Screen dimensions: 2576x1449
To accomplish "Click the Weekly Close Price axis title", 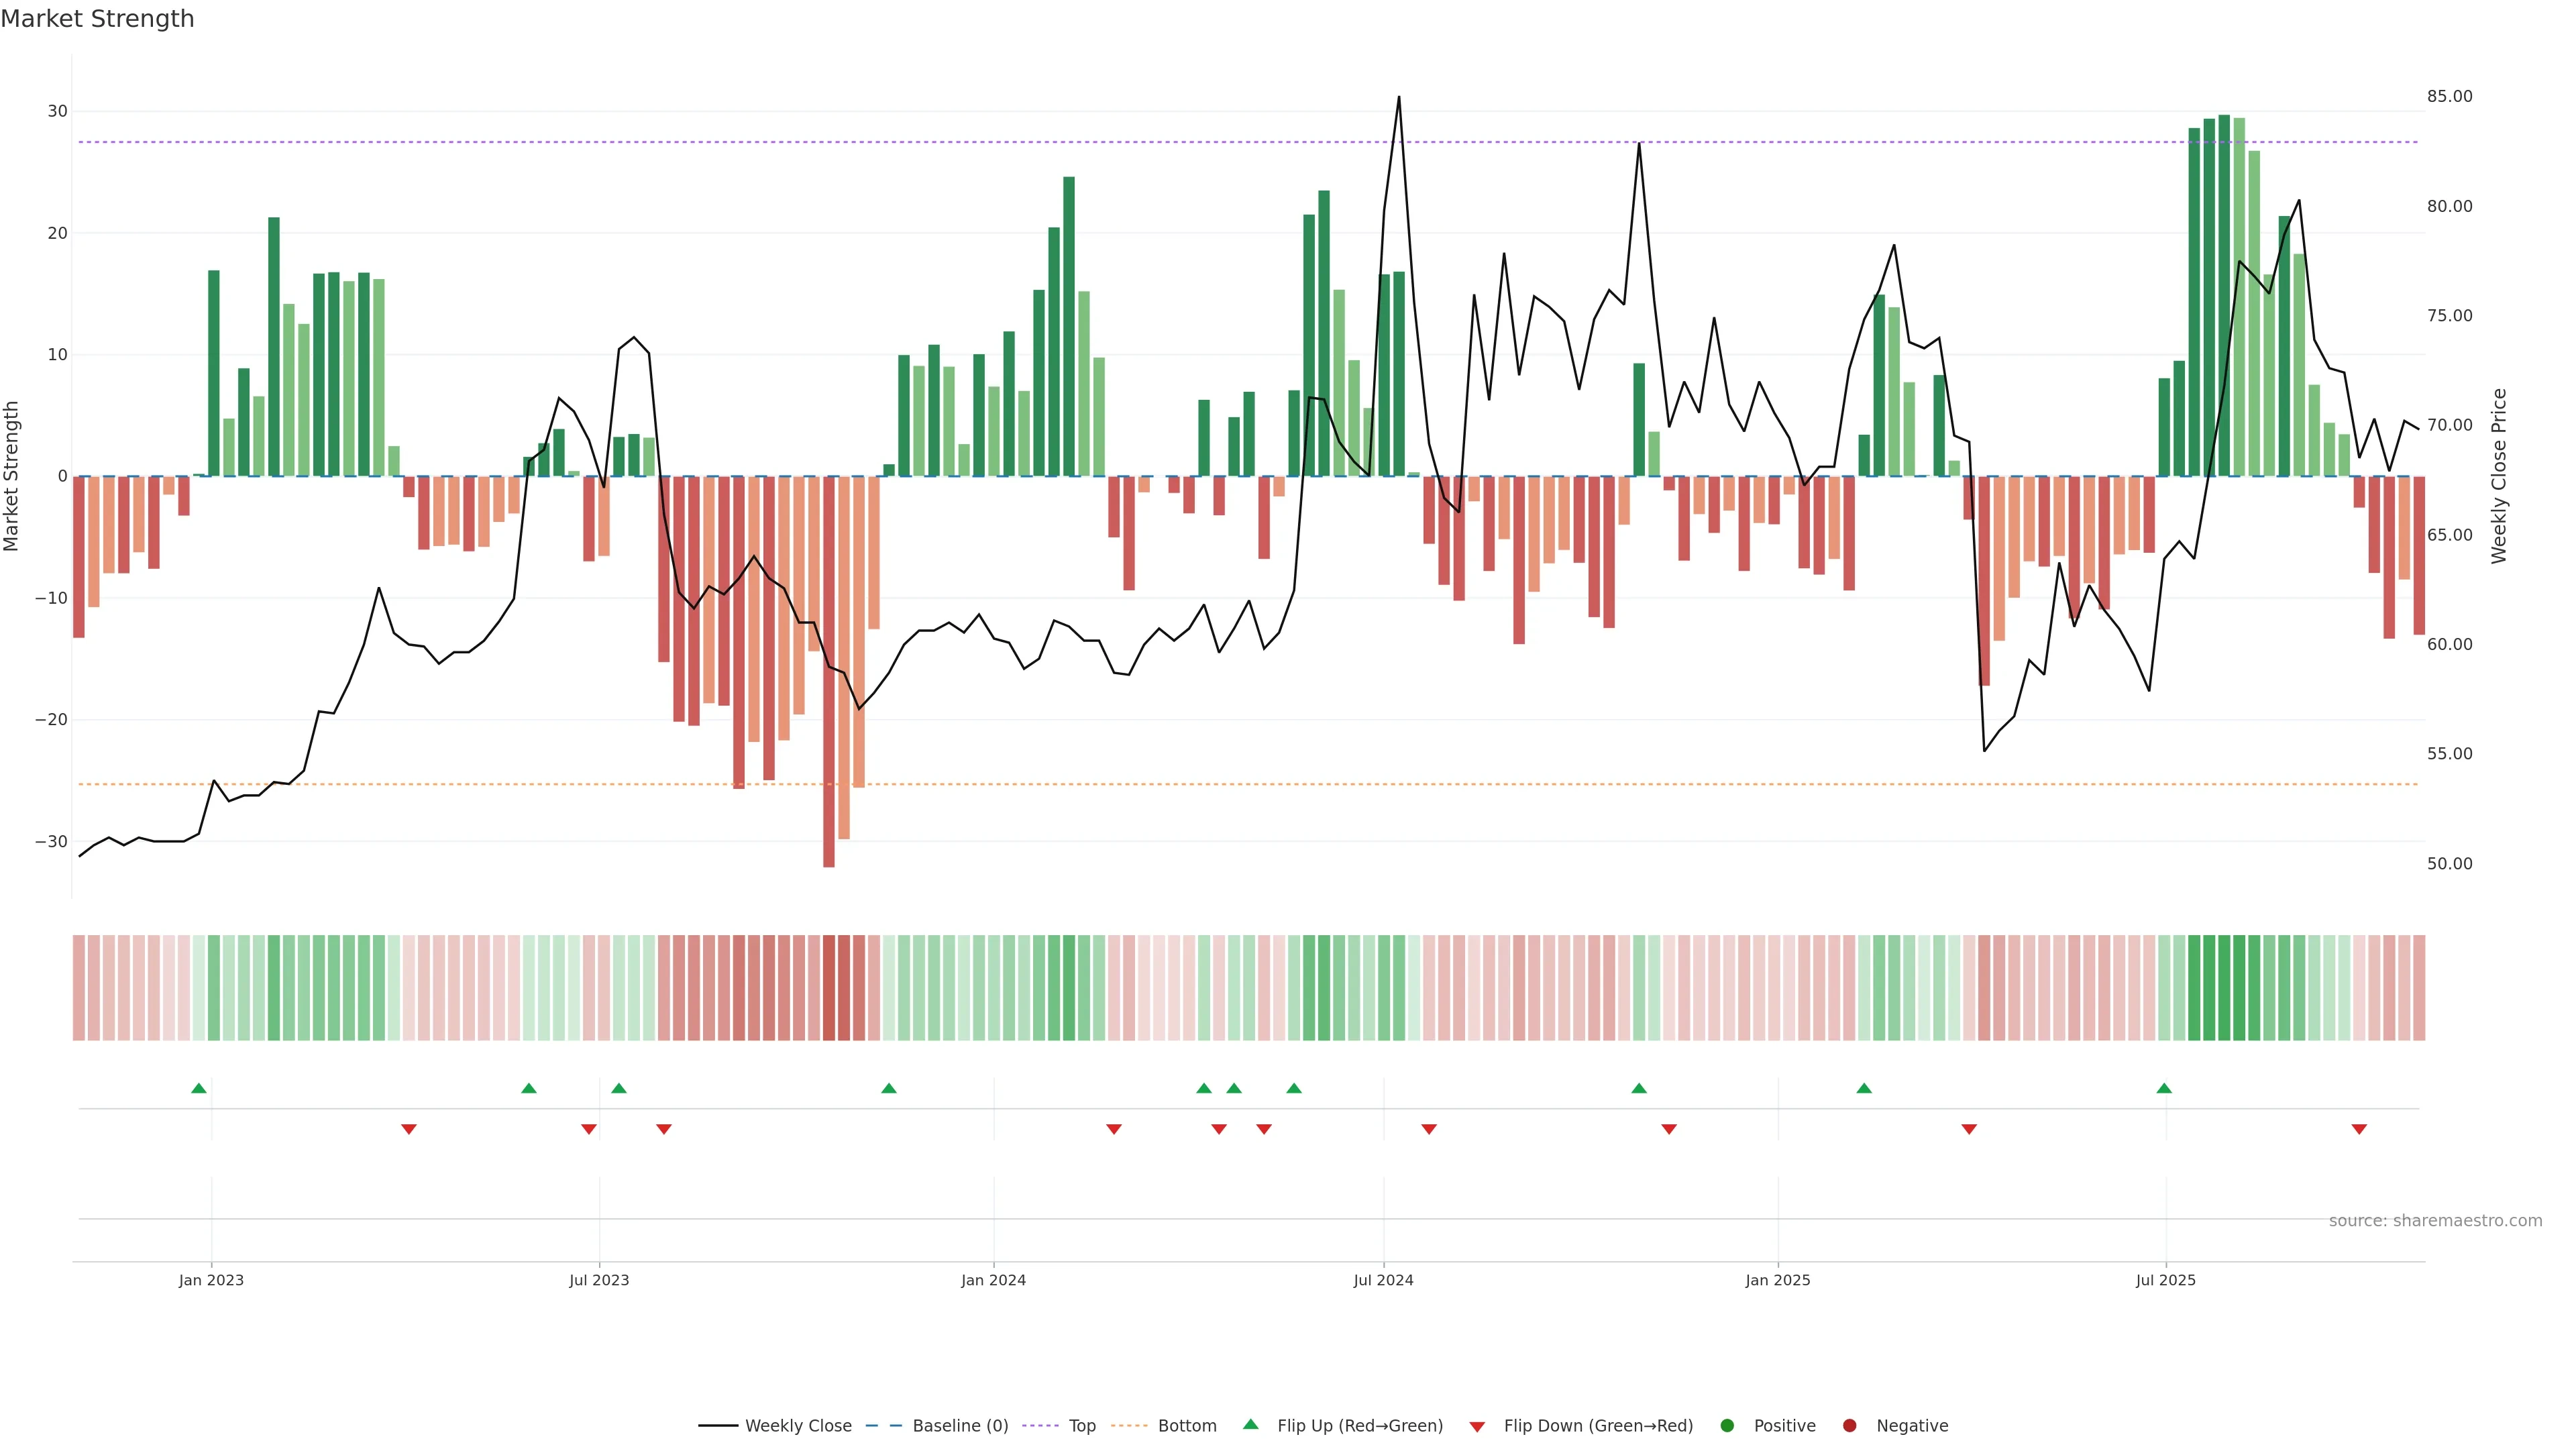I will [x=2499, y=476].
